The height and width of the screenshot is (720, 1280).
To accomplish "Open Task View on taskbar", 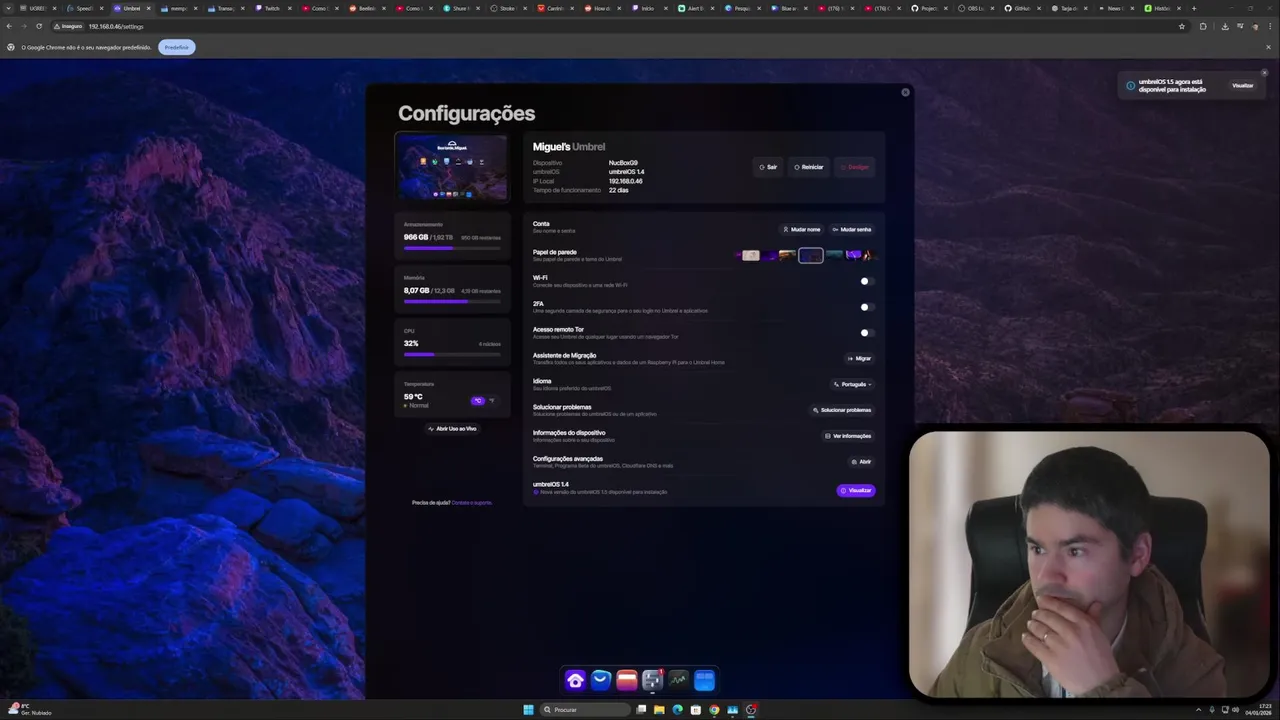I will (x=641, y=710).
